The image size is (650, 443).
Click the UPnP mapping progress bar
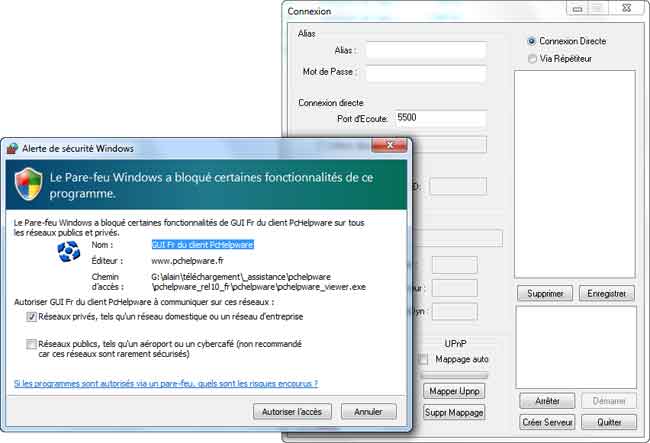454,375
